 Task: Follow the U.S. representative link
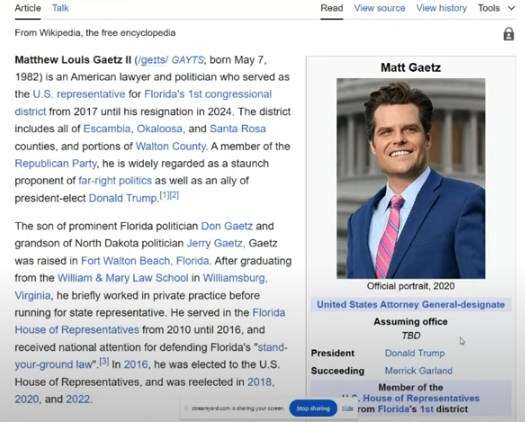tap(79, 94)
